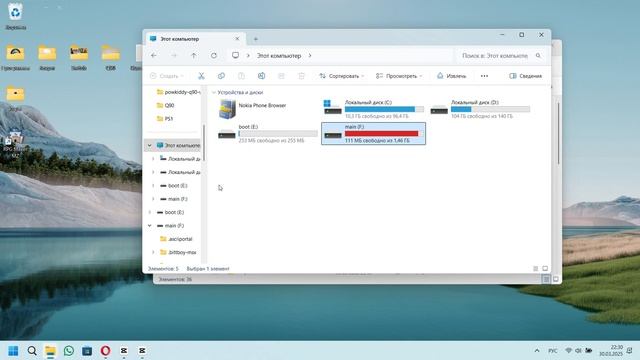This screenshot has height=360, width=640.
Task: Click the red main (F:) usage bar
Action: click(x=384, y=134)
